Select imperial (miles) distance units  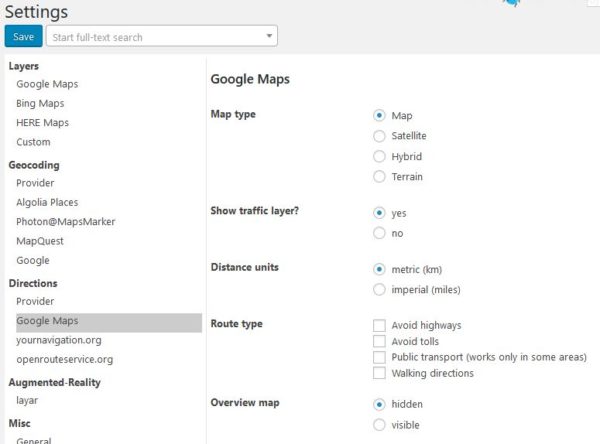click(x=379, y=289)
